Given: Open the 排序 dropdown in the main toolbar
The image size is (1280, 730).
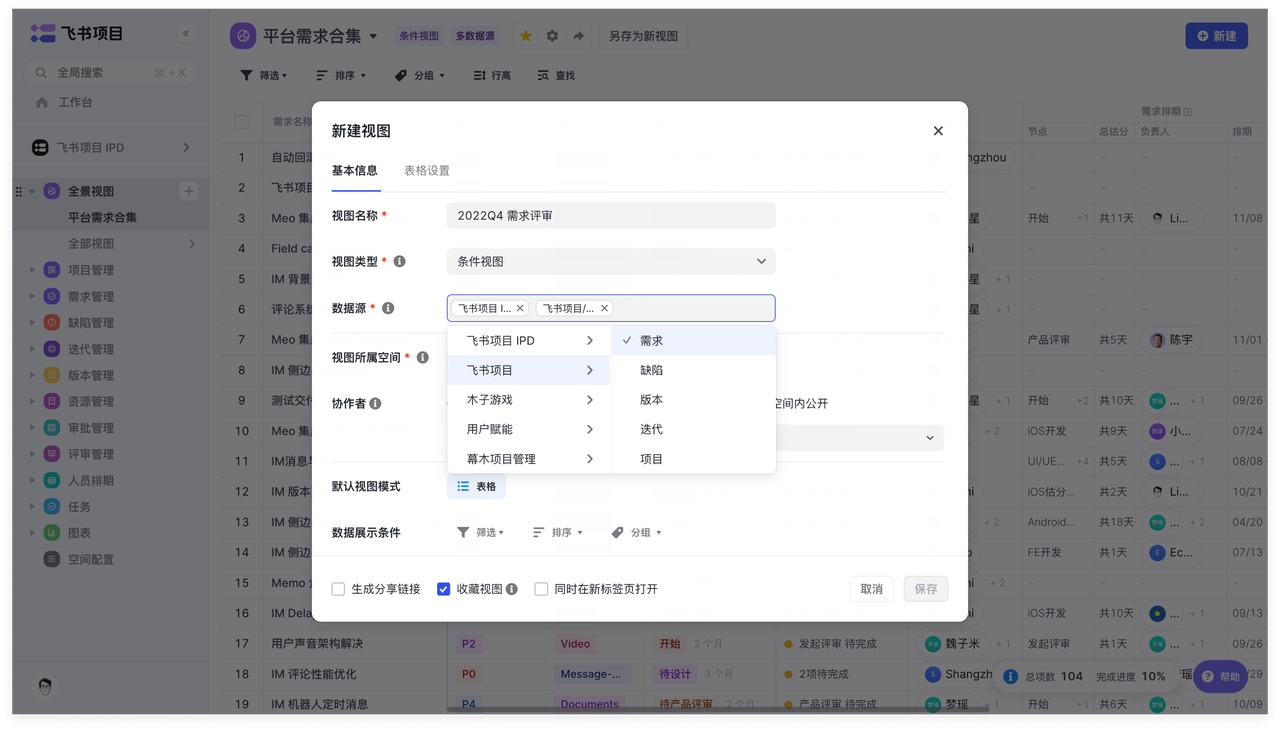Looking at the screenshot, I should point(341,76).
